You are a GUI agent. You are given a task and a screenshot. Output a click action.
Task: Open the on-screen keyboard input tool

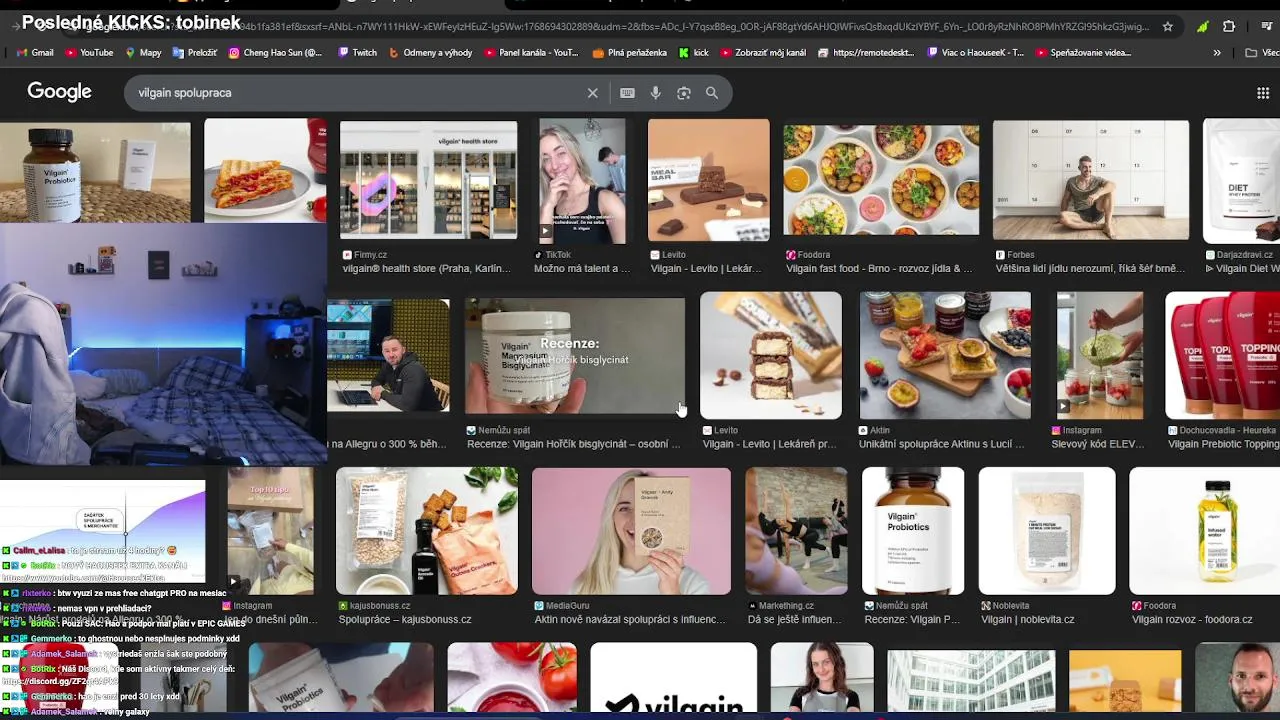coord(627,93)
